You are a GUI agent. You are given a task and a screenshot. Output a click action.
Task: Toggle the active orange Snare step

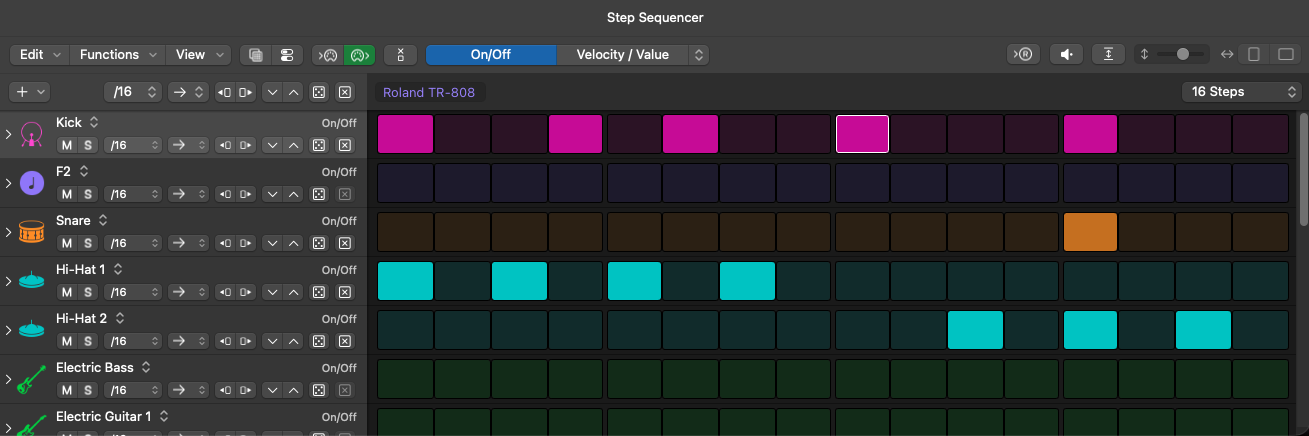(1090, 232)
